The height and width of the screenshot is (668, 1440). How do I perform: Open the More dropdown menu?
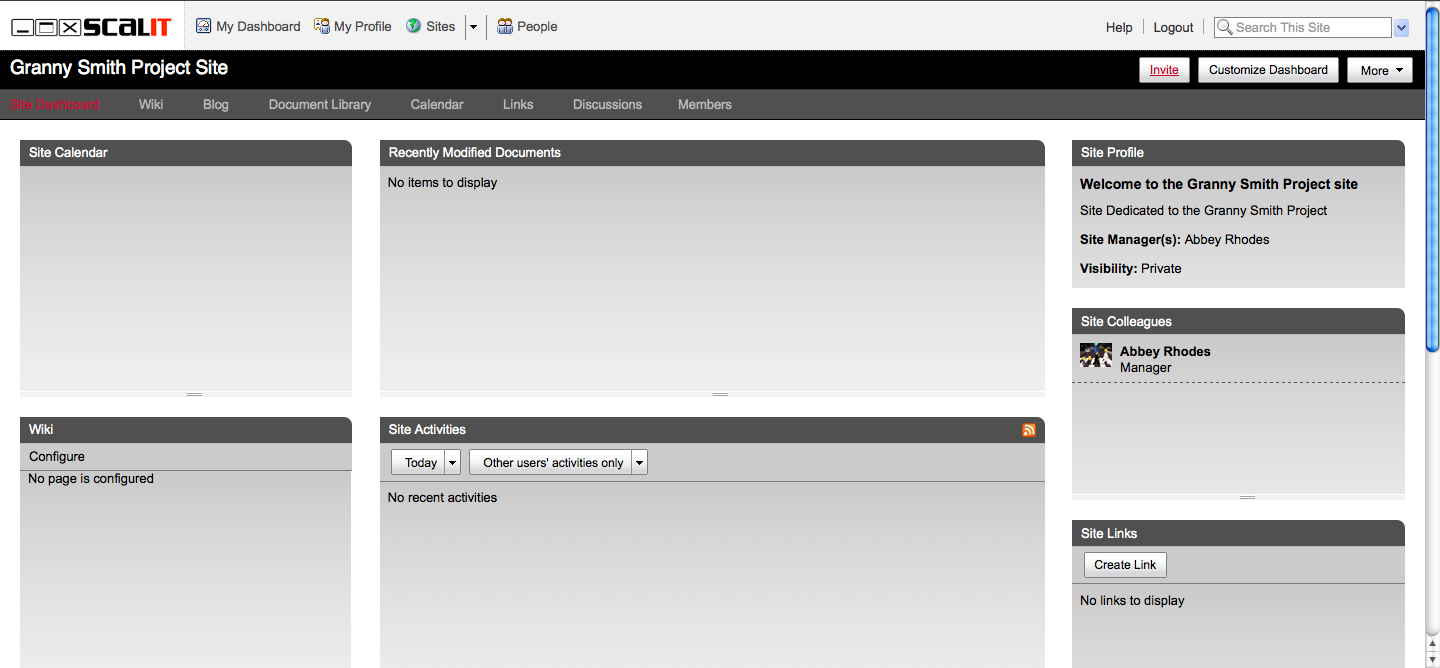(x=1380, y=70)
